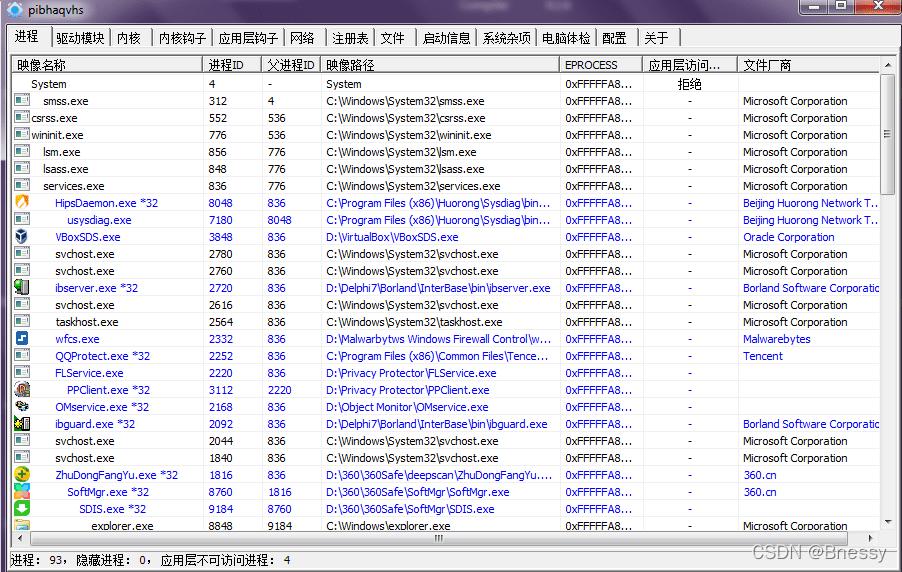
Task: Open the 内核钩子 tab
Action: pyautogui.click(x=182, y=38)
